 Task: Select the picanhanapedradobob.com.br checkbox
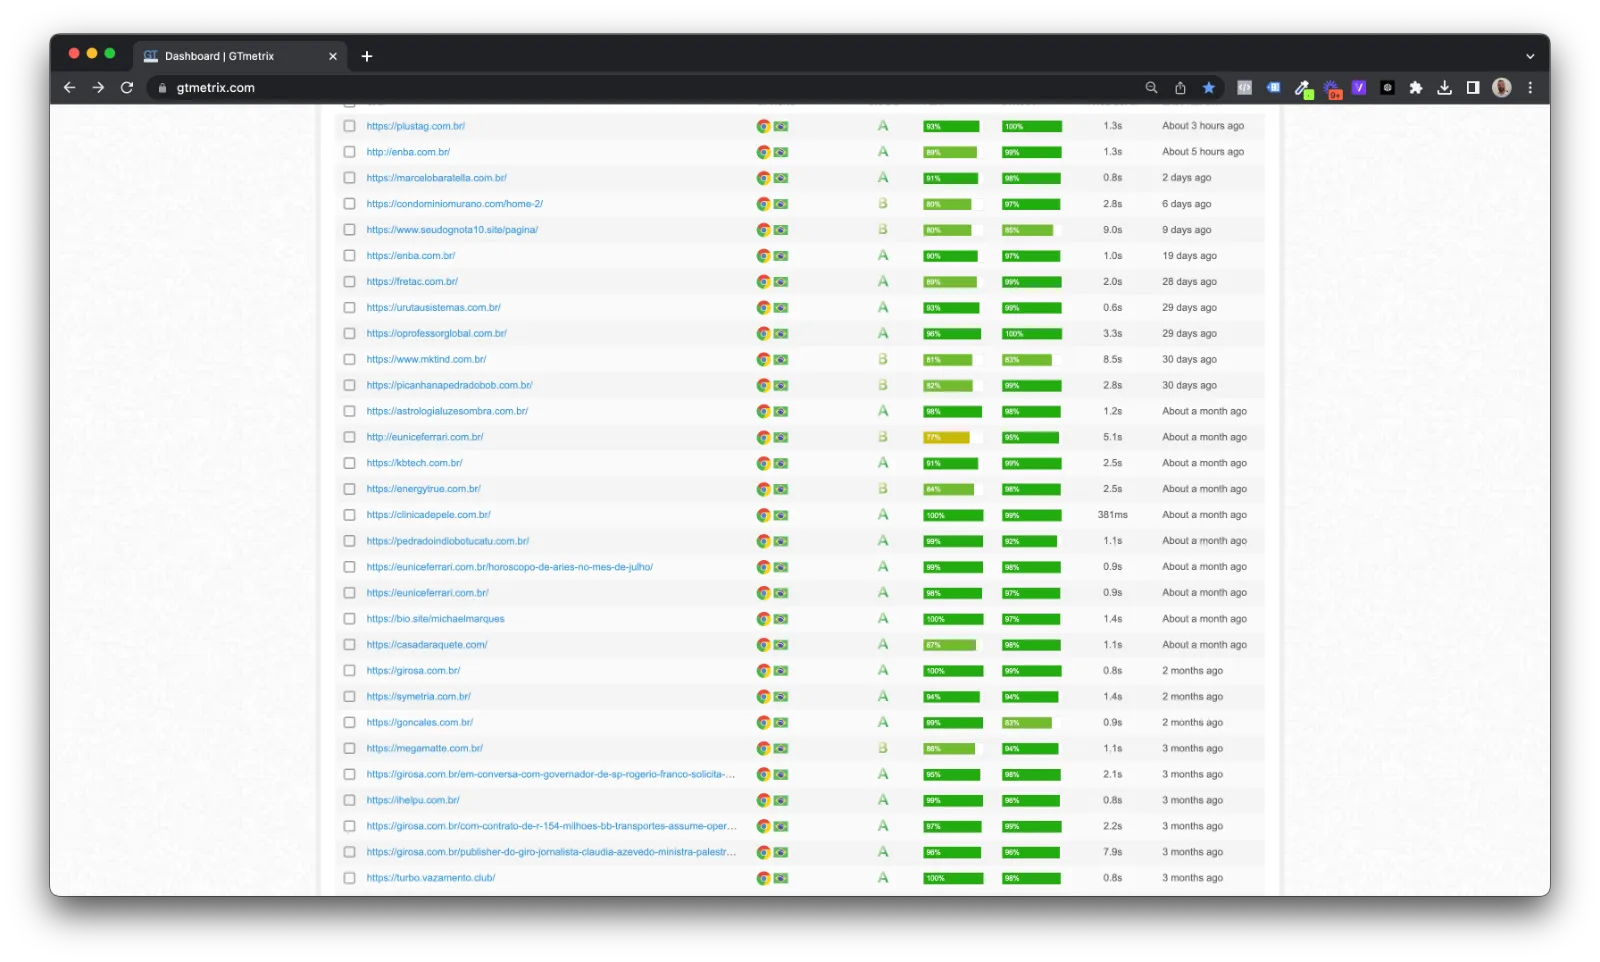(x=349, y=385)
